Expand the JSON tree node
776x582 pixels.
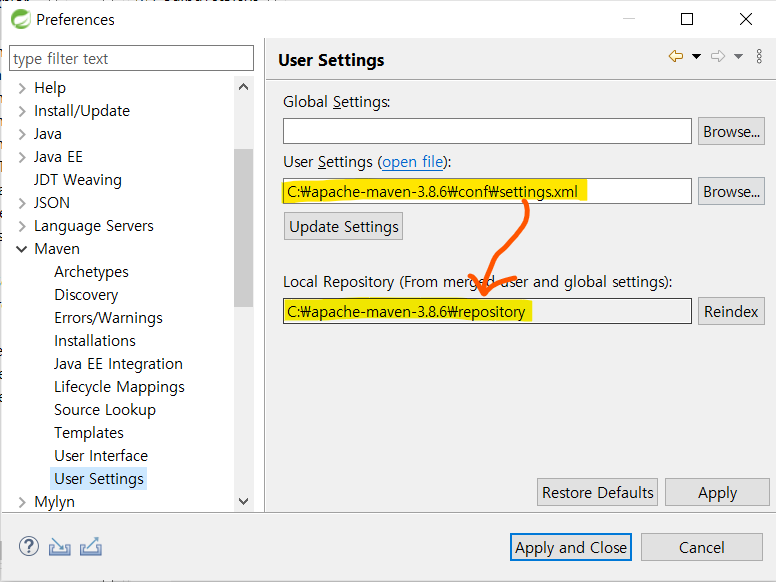(x=22, y=203)
